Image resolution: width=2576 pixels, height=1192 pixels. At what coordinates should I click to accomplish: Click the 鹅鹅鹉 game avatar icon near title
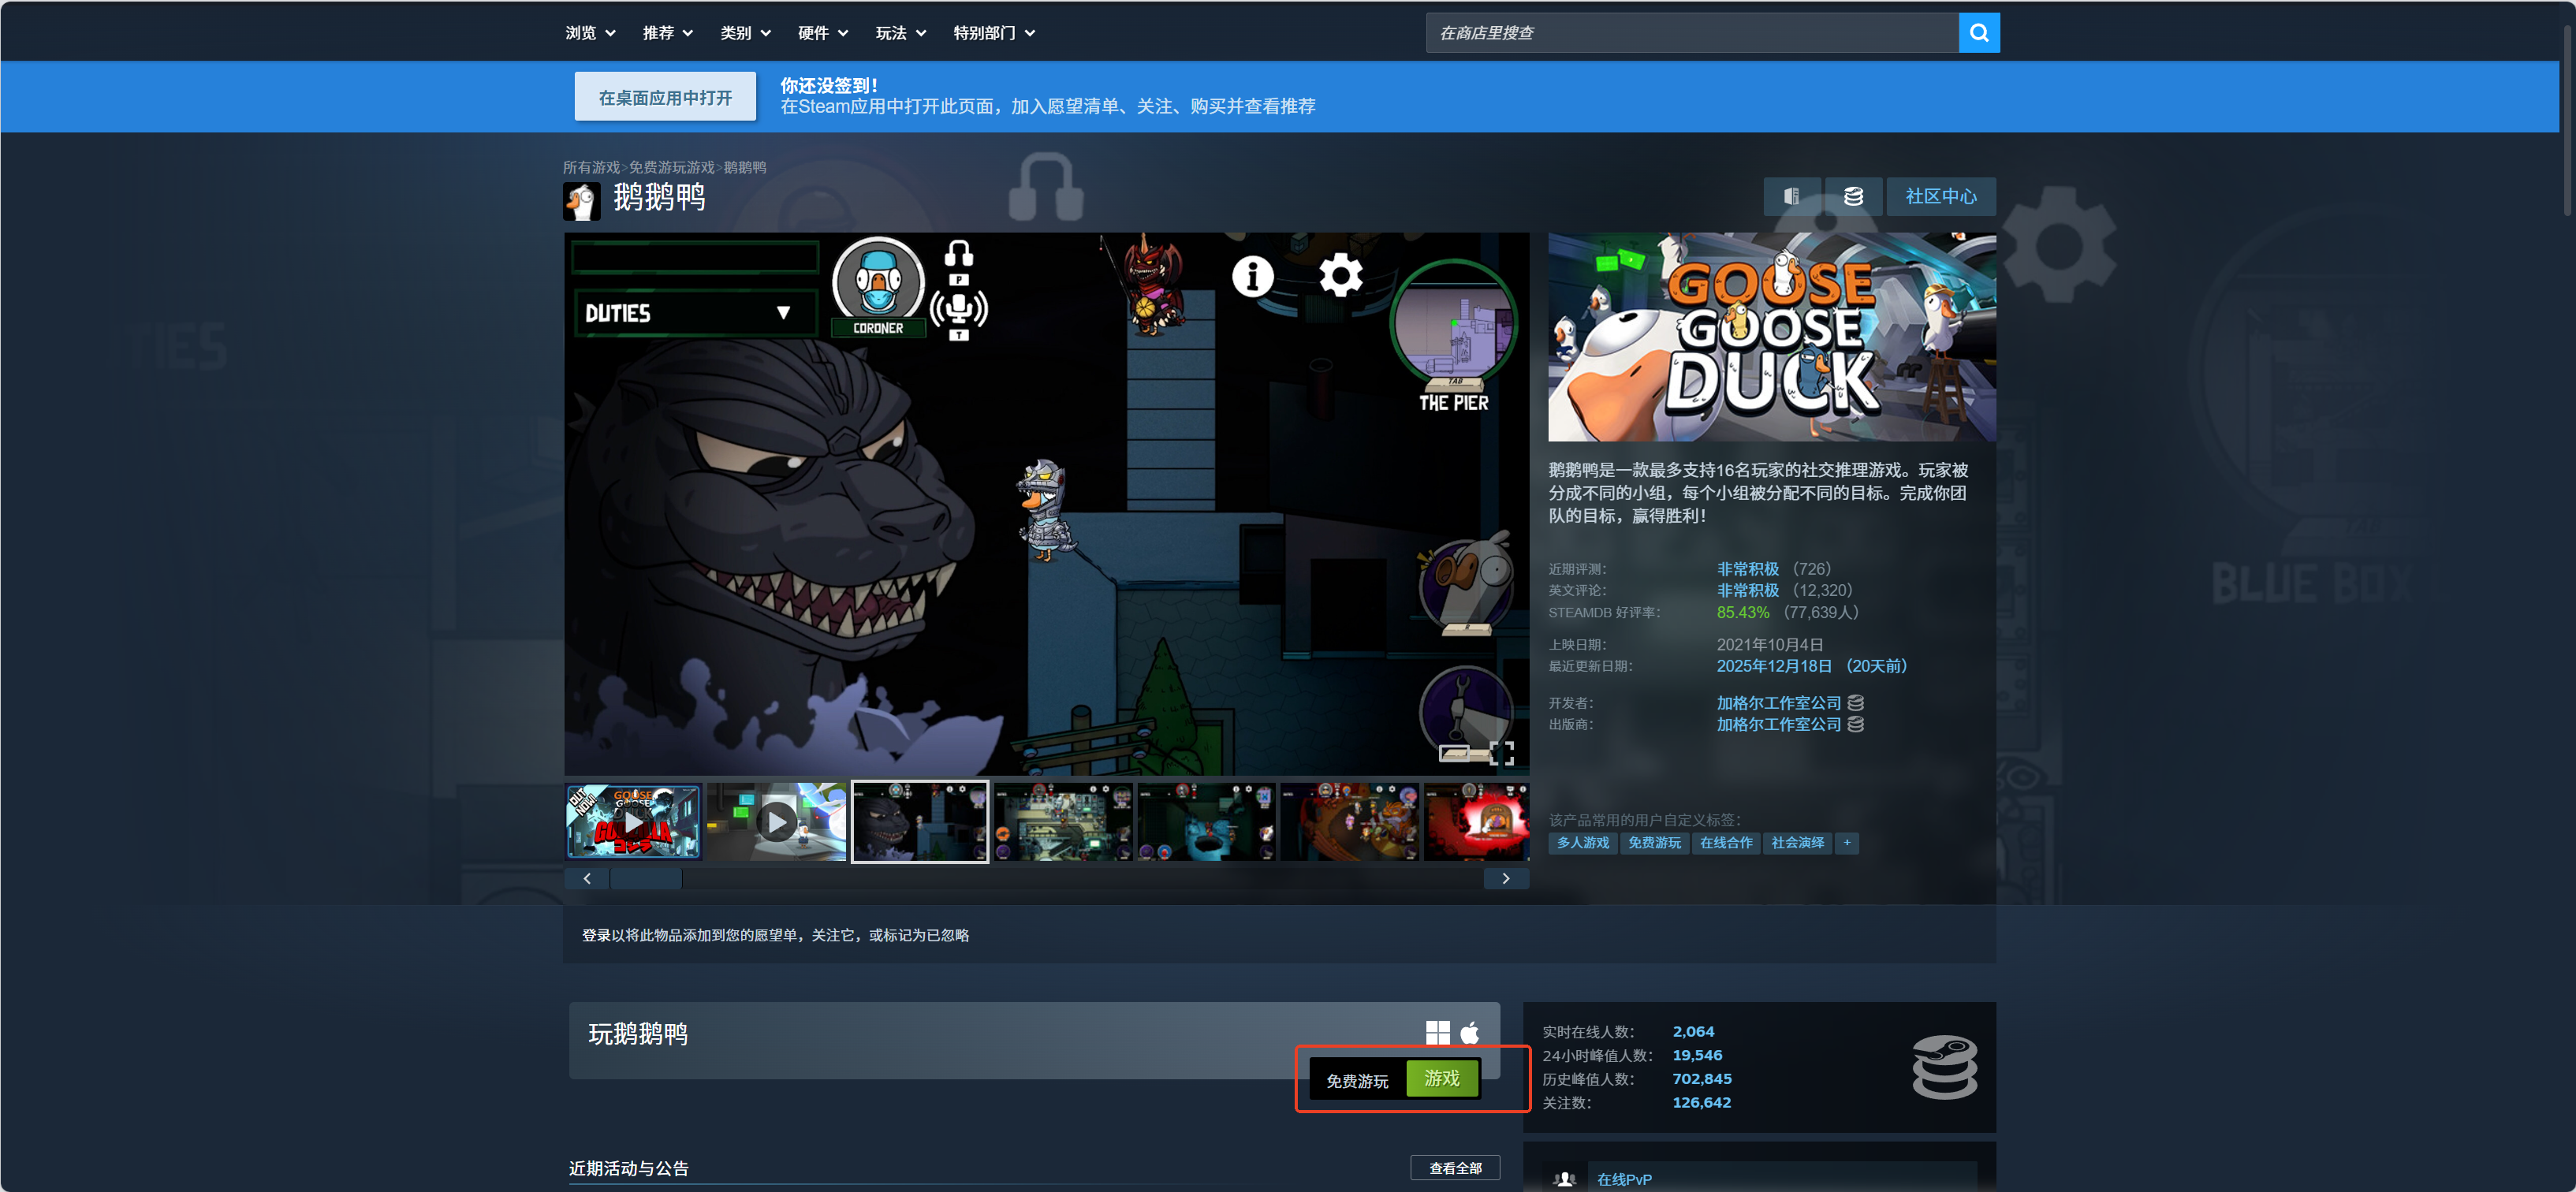[x=581, y=200]
